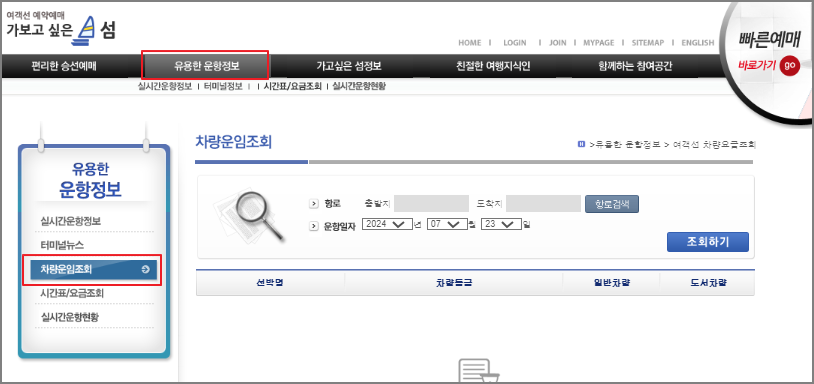Click arrow icon on 차량운임조회 sidebar item
Viewport: 814px width, 384px height.
145,269
